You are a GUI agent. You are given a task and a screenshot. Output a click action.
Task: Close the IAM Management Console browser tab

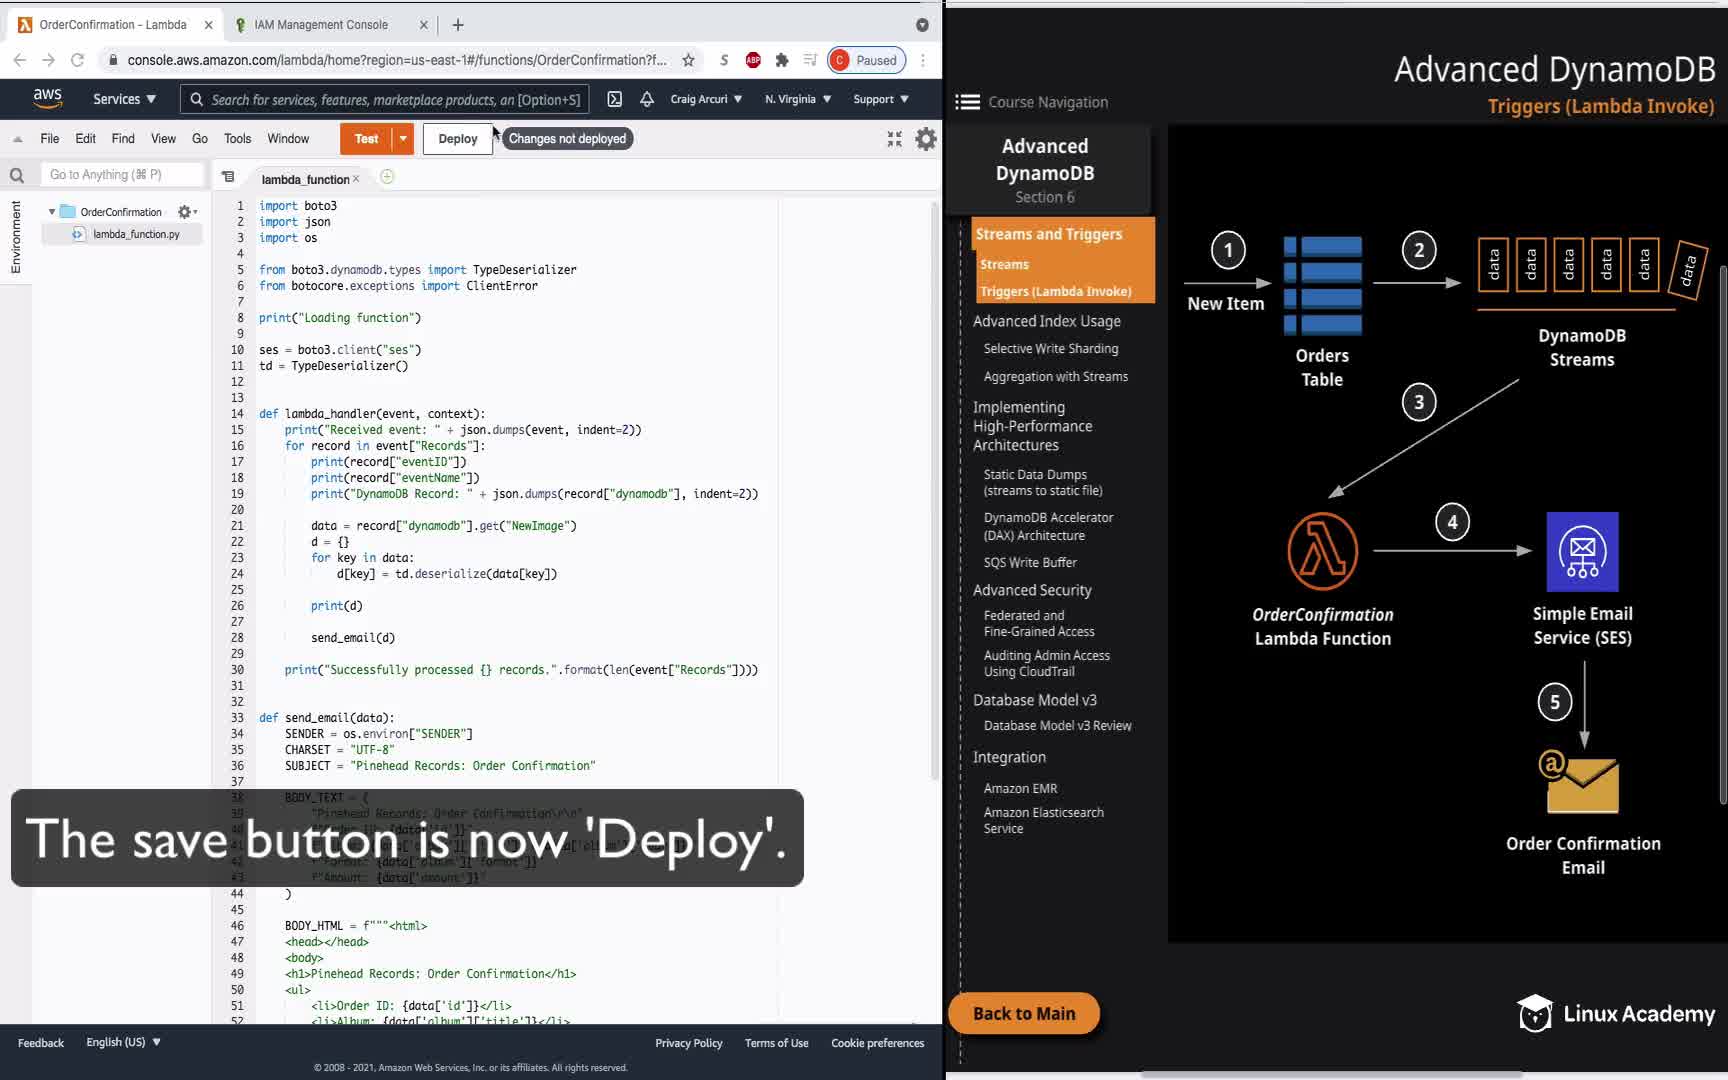tap(423, 25)
